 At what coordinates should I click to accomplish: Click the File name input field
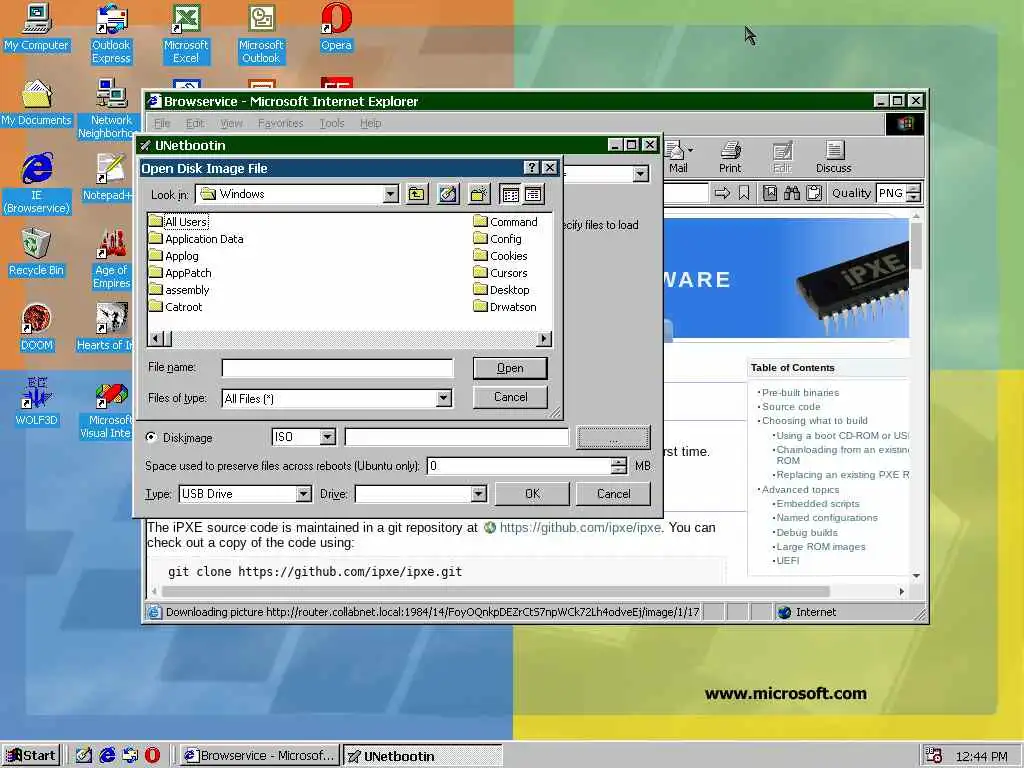338,368
